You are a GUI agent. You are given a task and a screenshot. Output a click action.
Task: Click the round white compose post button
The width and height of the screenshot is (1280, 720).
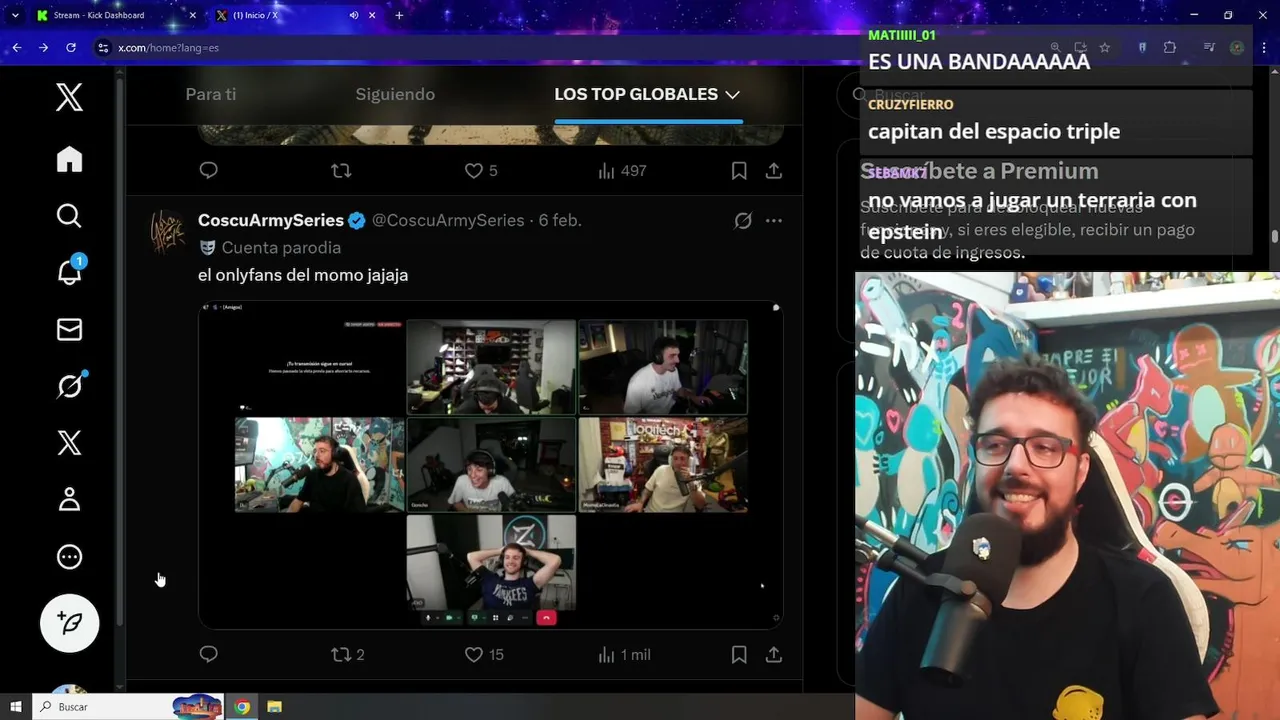(x=69, y=623)
